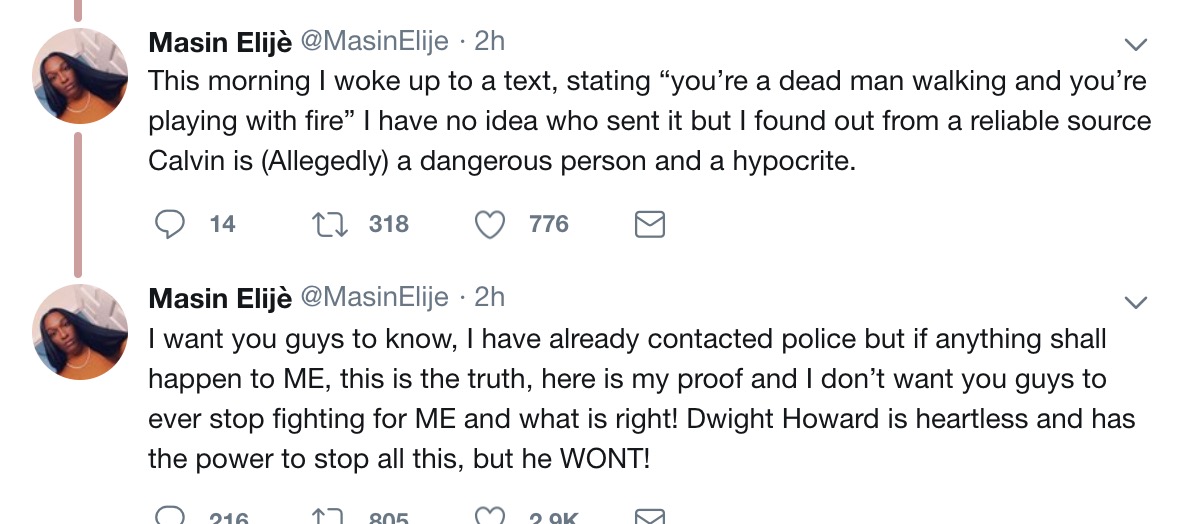Expand options caret on second tweet

coord(1136,301)
